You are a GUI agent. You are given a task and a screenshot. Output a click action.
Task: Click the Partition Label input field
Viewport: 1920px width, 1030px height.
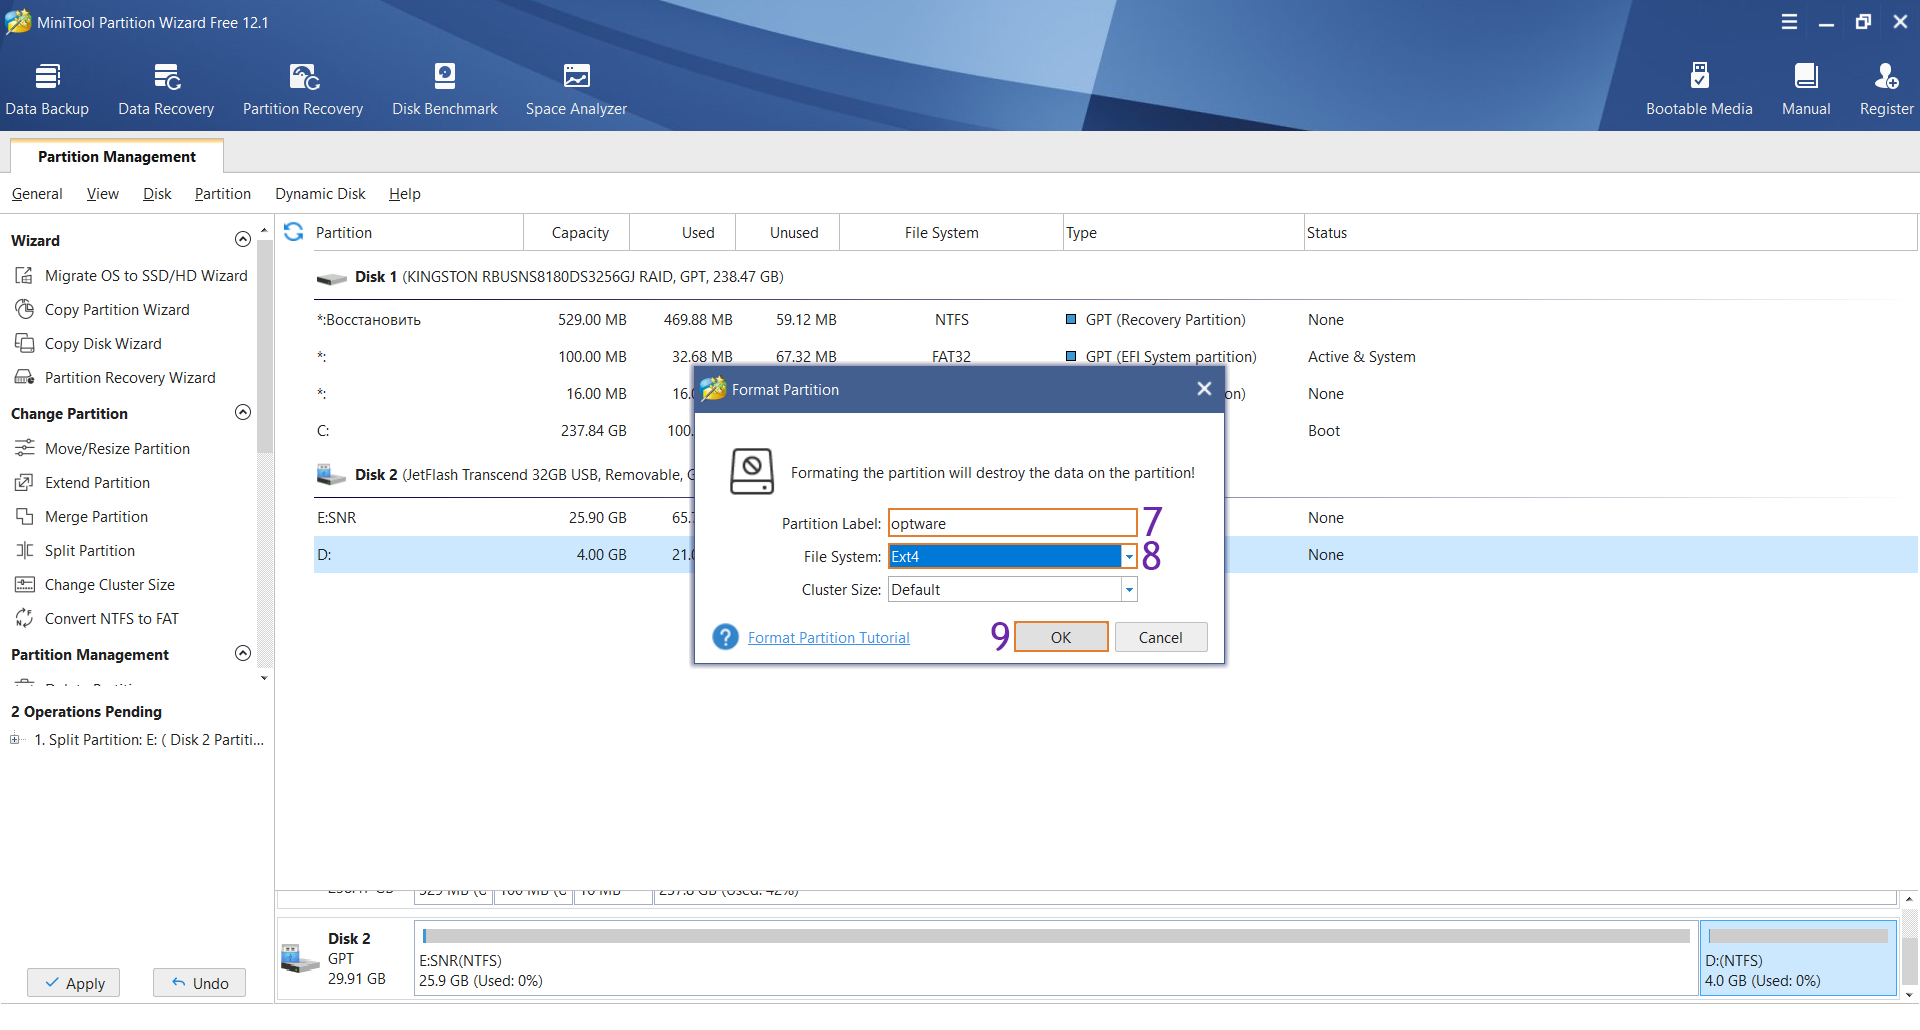coord(1012,523)
